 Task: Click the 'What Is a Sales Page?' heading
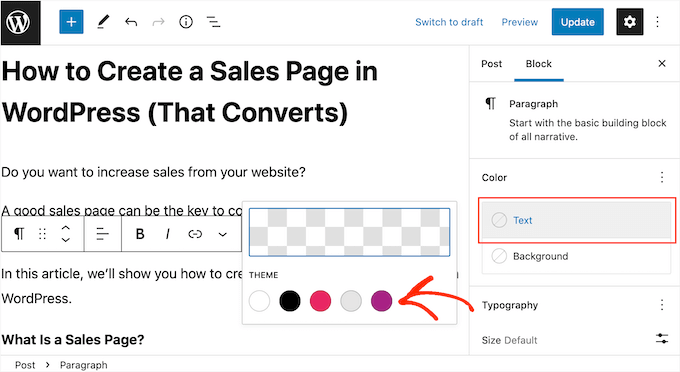pos(73,339)
